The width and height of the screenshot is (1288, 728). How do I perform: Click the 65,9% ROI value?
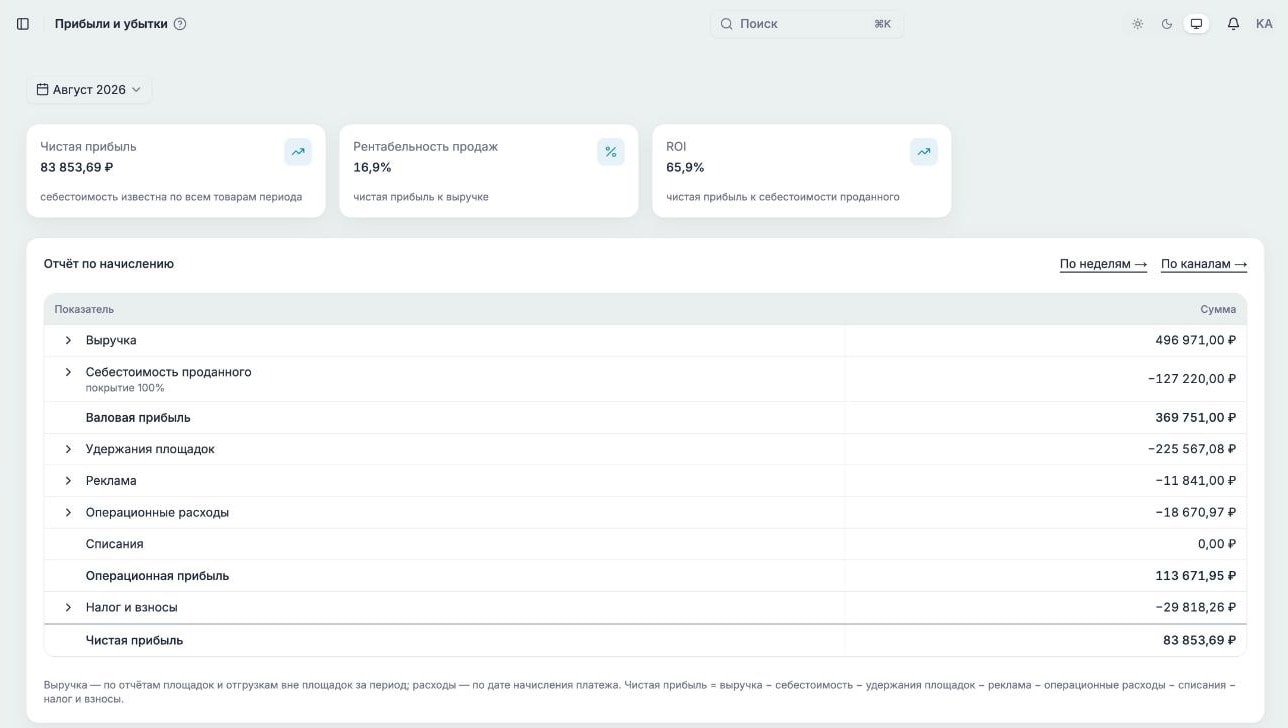coord(685,168)
